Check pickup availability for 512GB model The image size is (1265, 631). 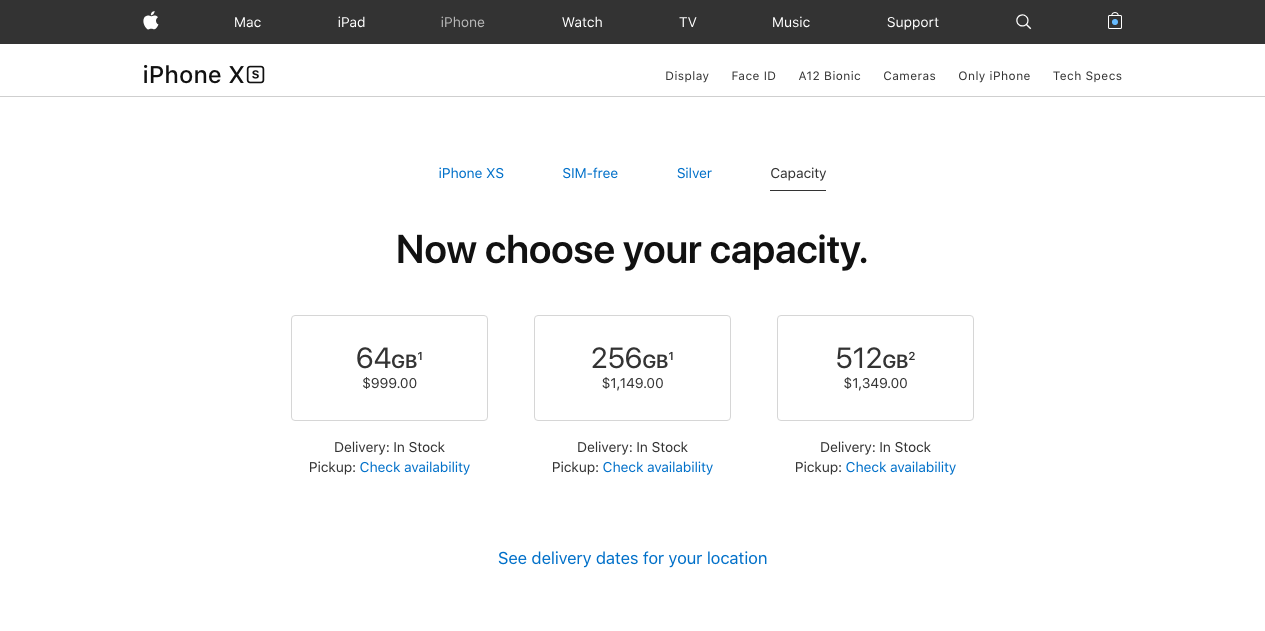(x=901, y=467)
